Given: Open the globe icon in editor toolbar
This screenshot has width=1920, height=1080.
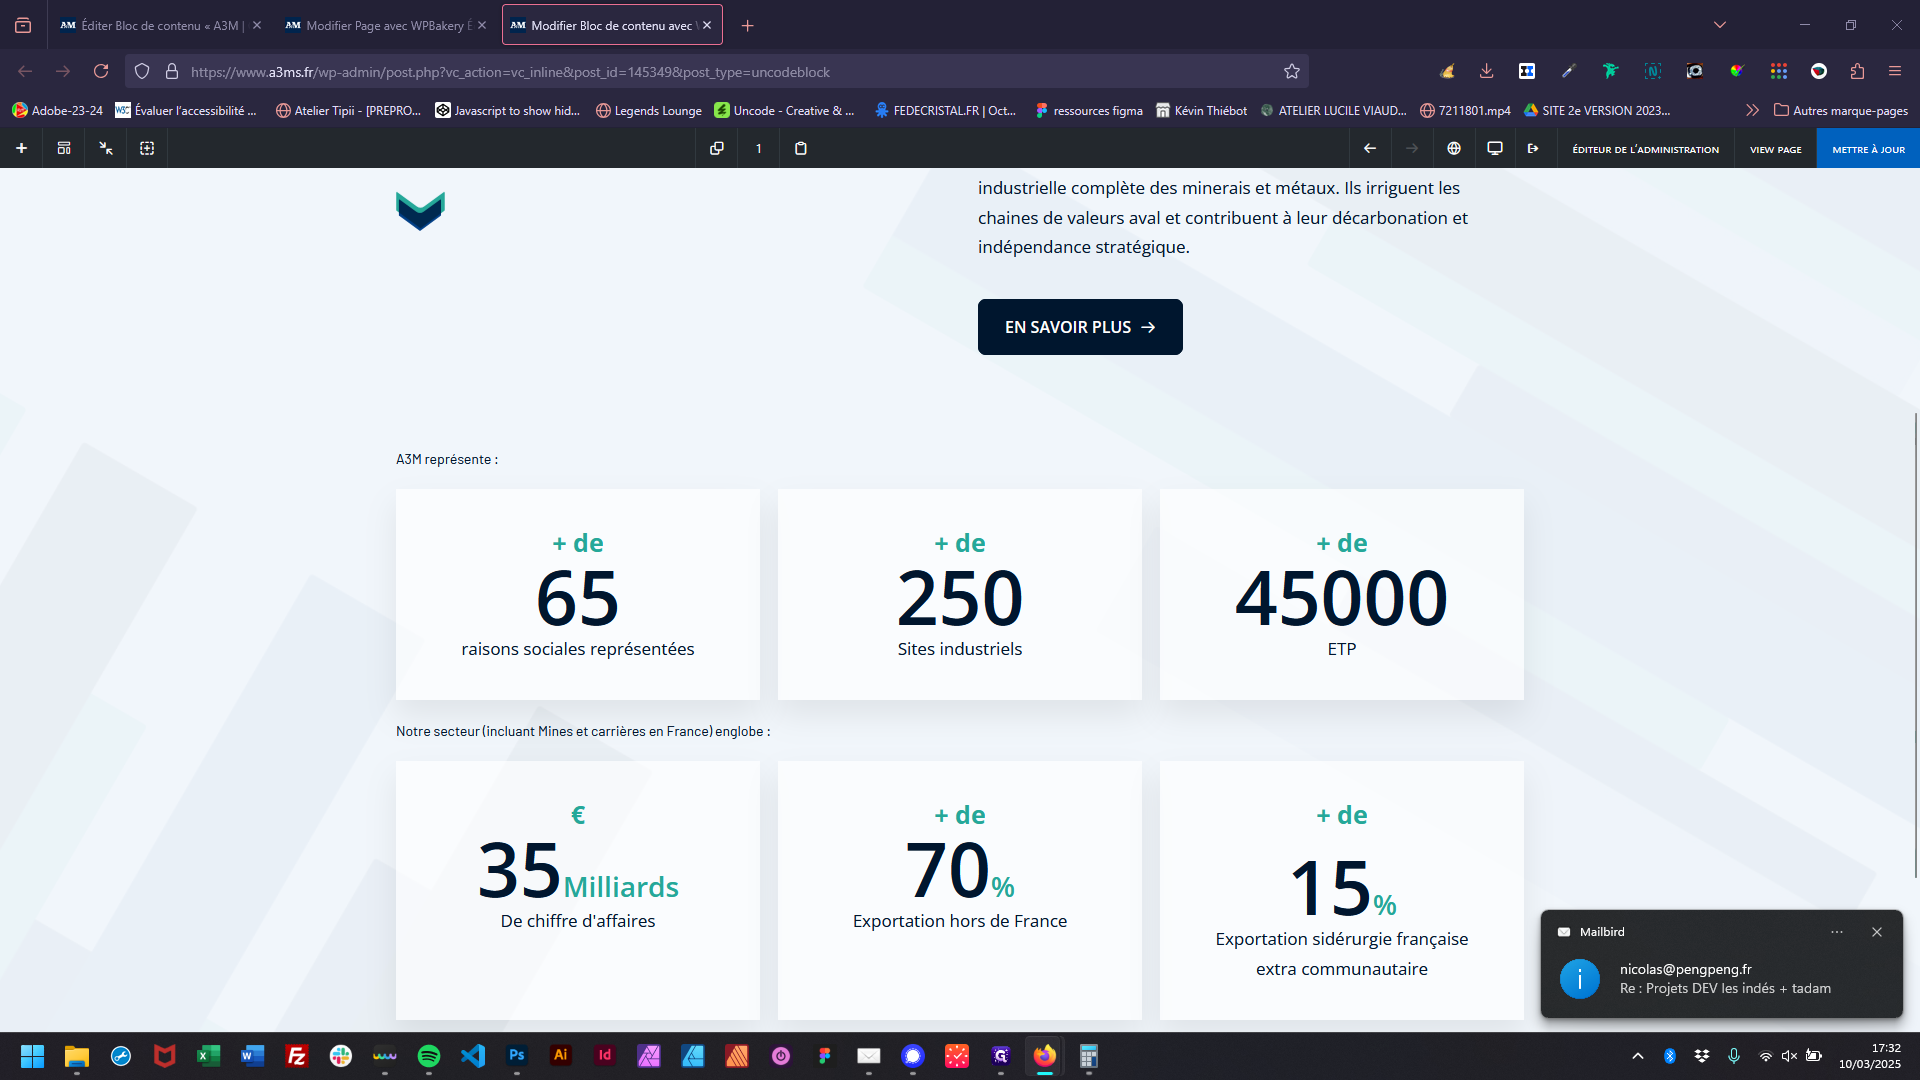Looking at the screenshot, I should pos(1454,148).
